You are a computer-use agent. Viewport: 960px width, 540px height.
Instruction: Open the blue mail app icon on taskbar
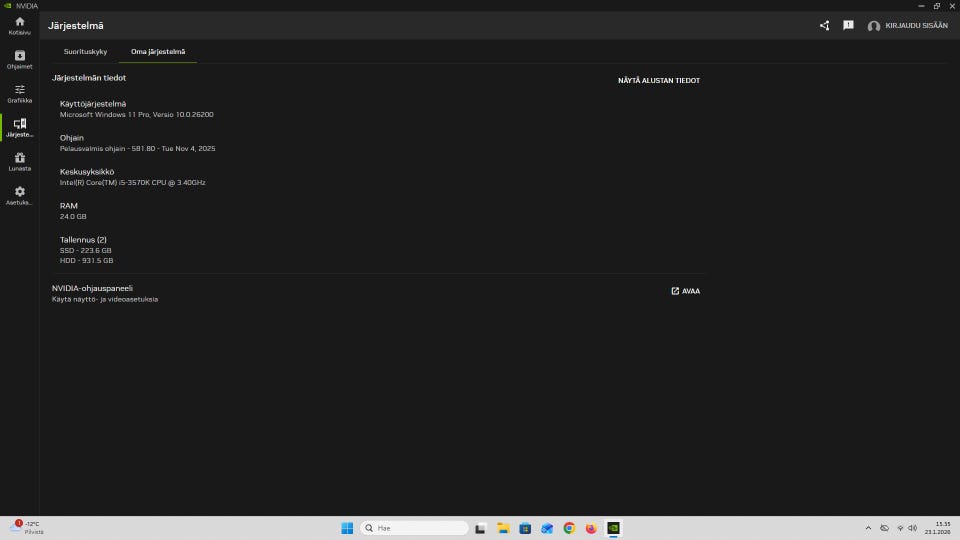pyautogui.click(x=547, y=528)
